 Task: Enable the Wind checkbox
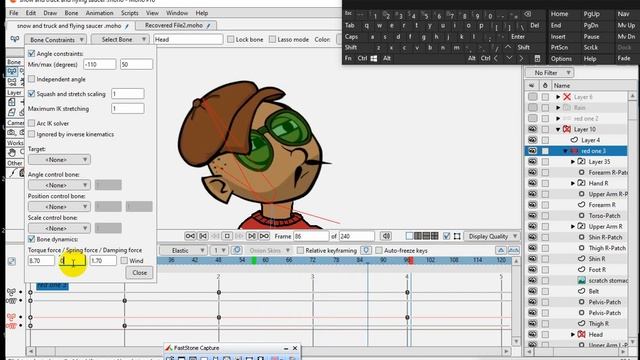pos(124,260)
